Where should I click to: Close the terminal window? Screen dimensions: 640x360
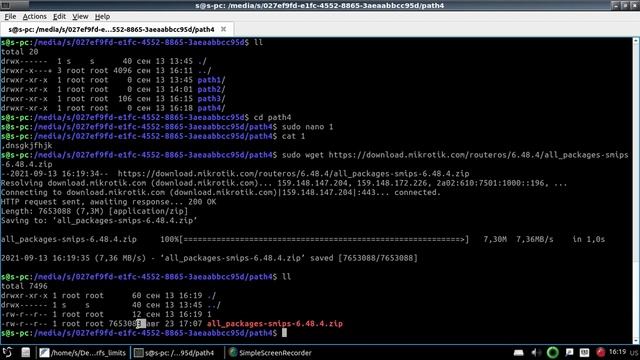pos(634,5)
